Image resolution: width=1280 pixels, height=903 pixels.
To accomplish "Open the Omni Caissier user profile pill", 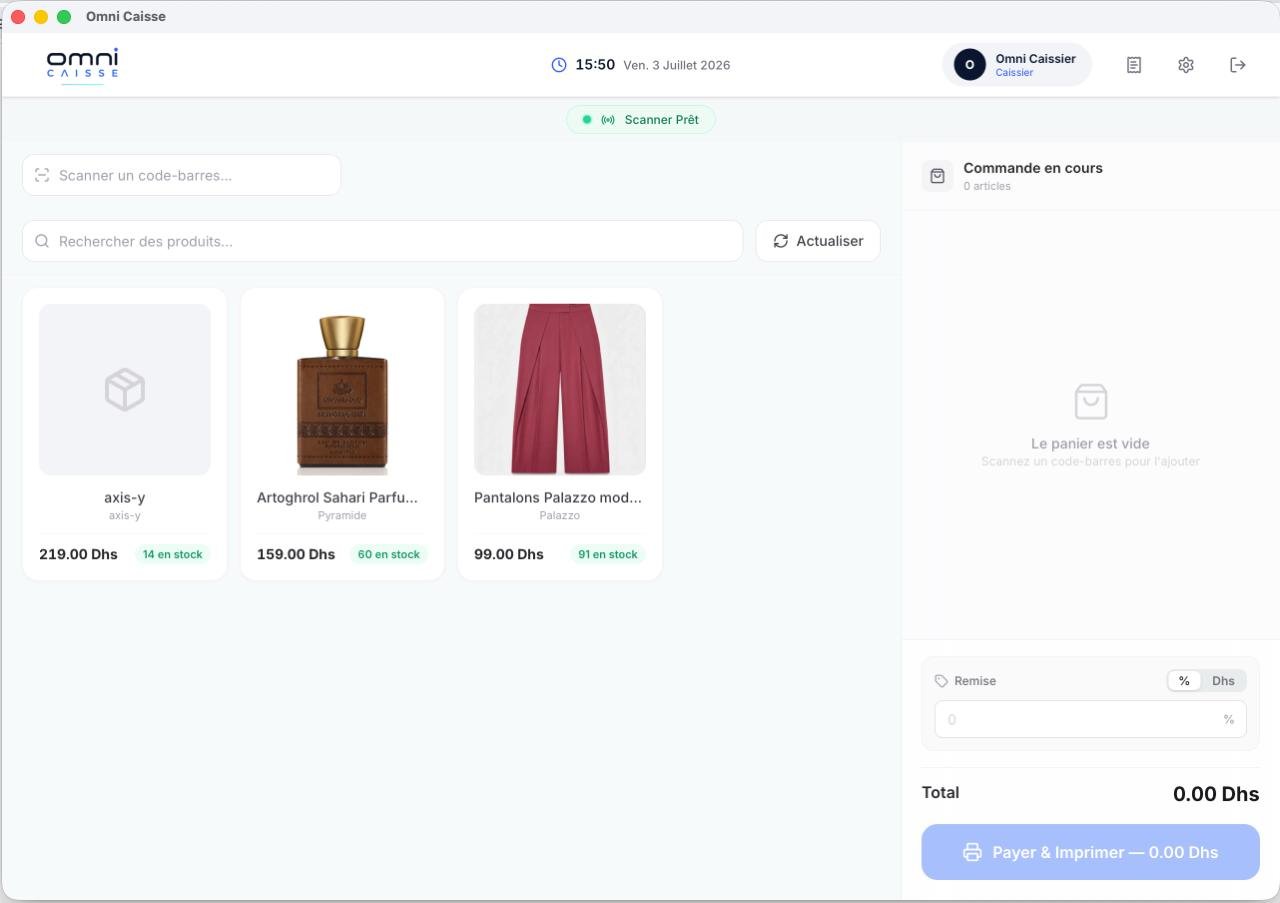I will [x=1017, y=65].
